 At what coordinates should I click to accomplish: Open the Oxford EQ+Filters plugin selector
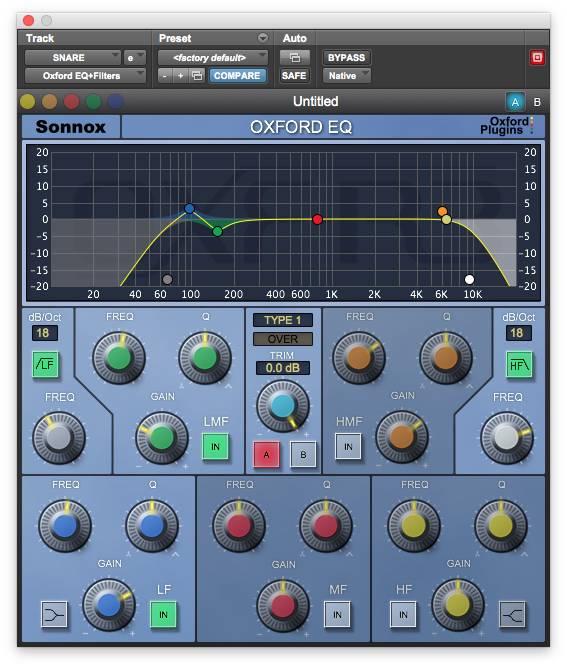click(x=85, y=76)
